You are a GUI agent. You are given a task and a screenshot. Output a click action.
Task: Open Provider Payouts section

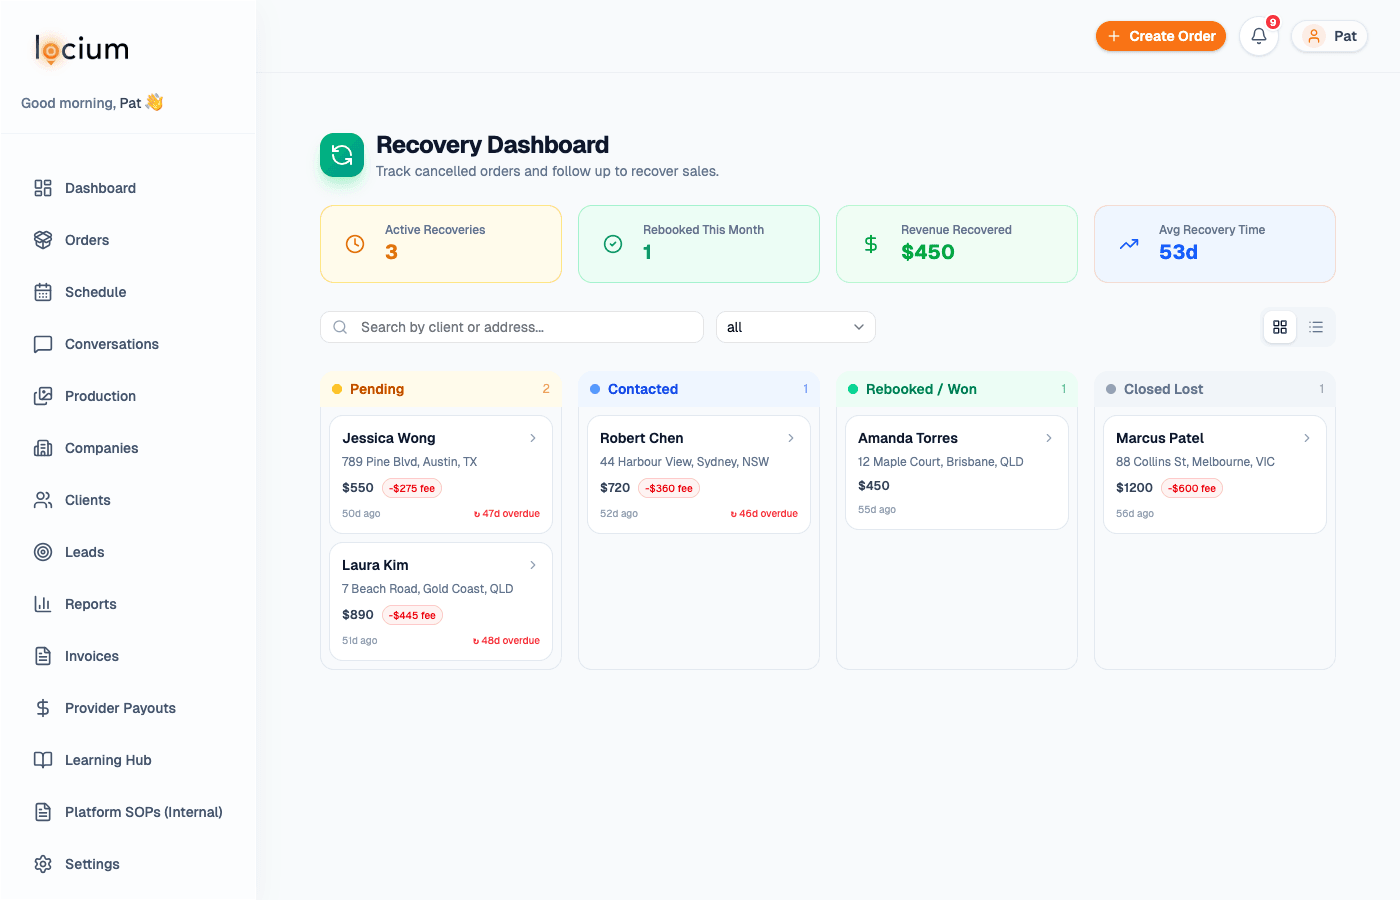pos(128,708)
